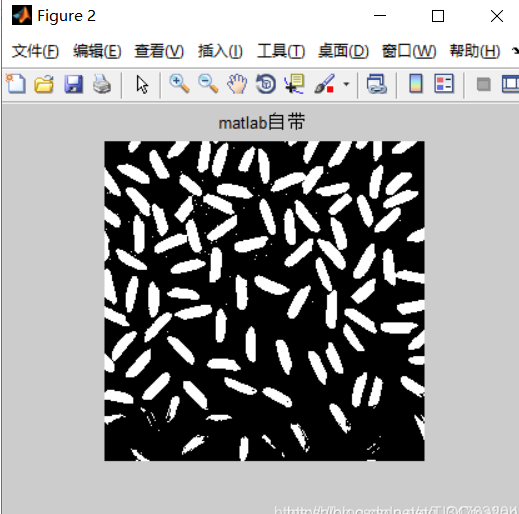Insert a colorbar from the toolbar
The height and width of the screenshot is (514, 519).
(x=416, y=84)
